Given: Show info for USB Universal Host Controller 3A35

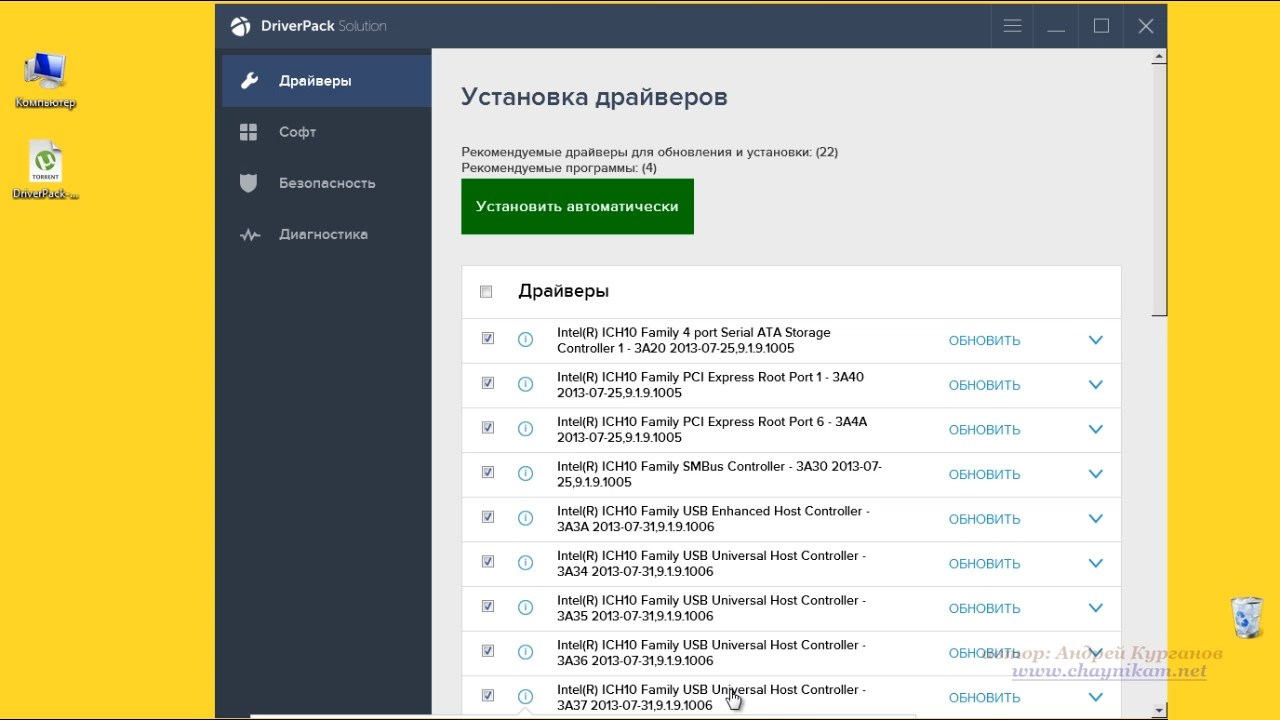Looking at the screenshot, I should [x=525, y=608].
